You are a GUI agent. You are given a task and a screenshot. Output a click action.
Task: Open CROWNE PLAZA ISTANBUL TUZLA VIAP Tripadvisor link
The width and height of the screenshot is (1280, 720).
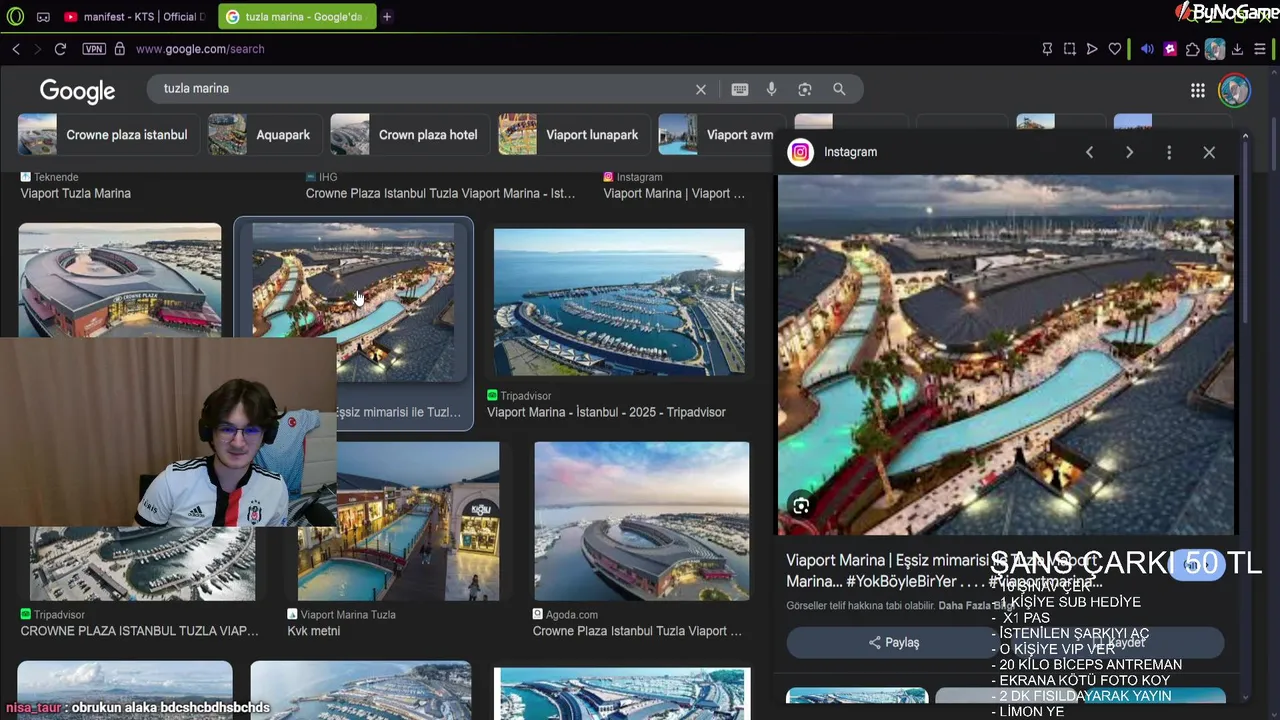coord(139,631)
